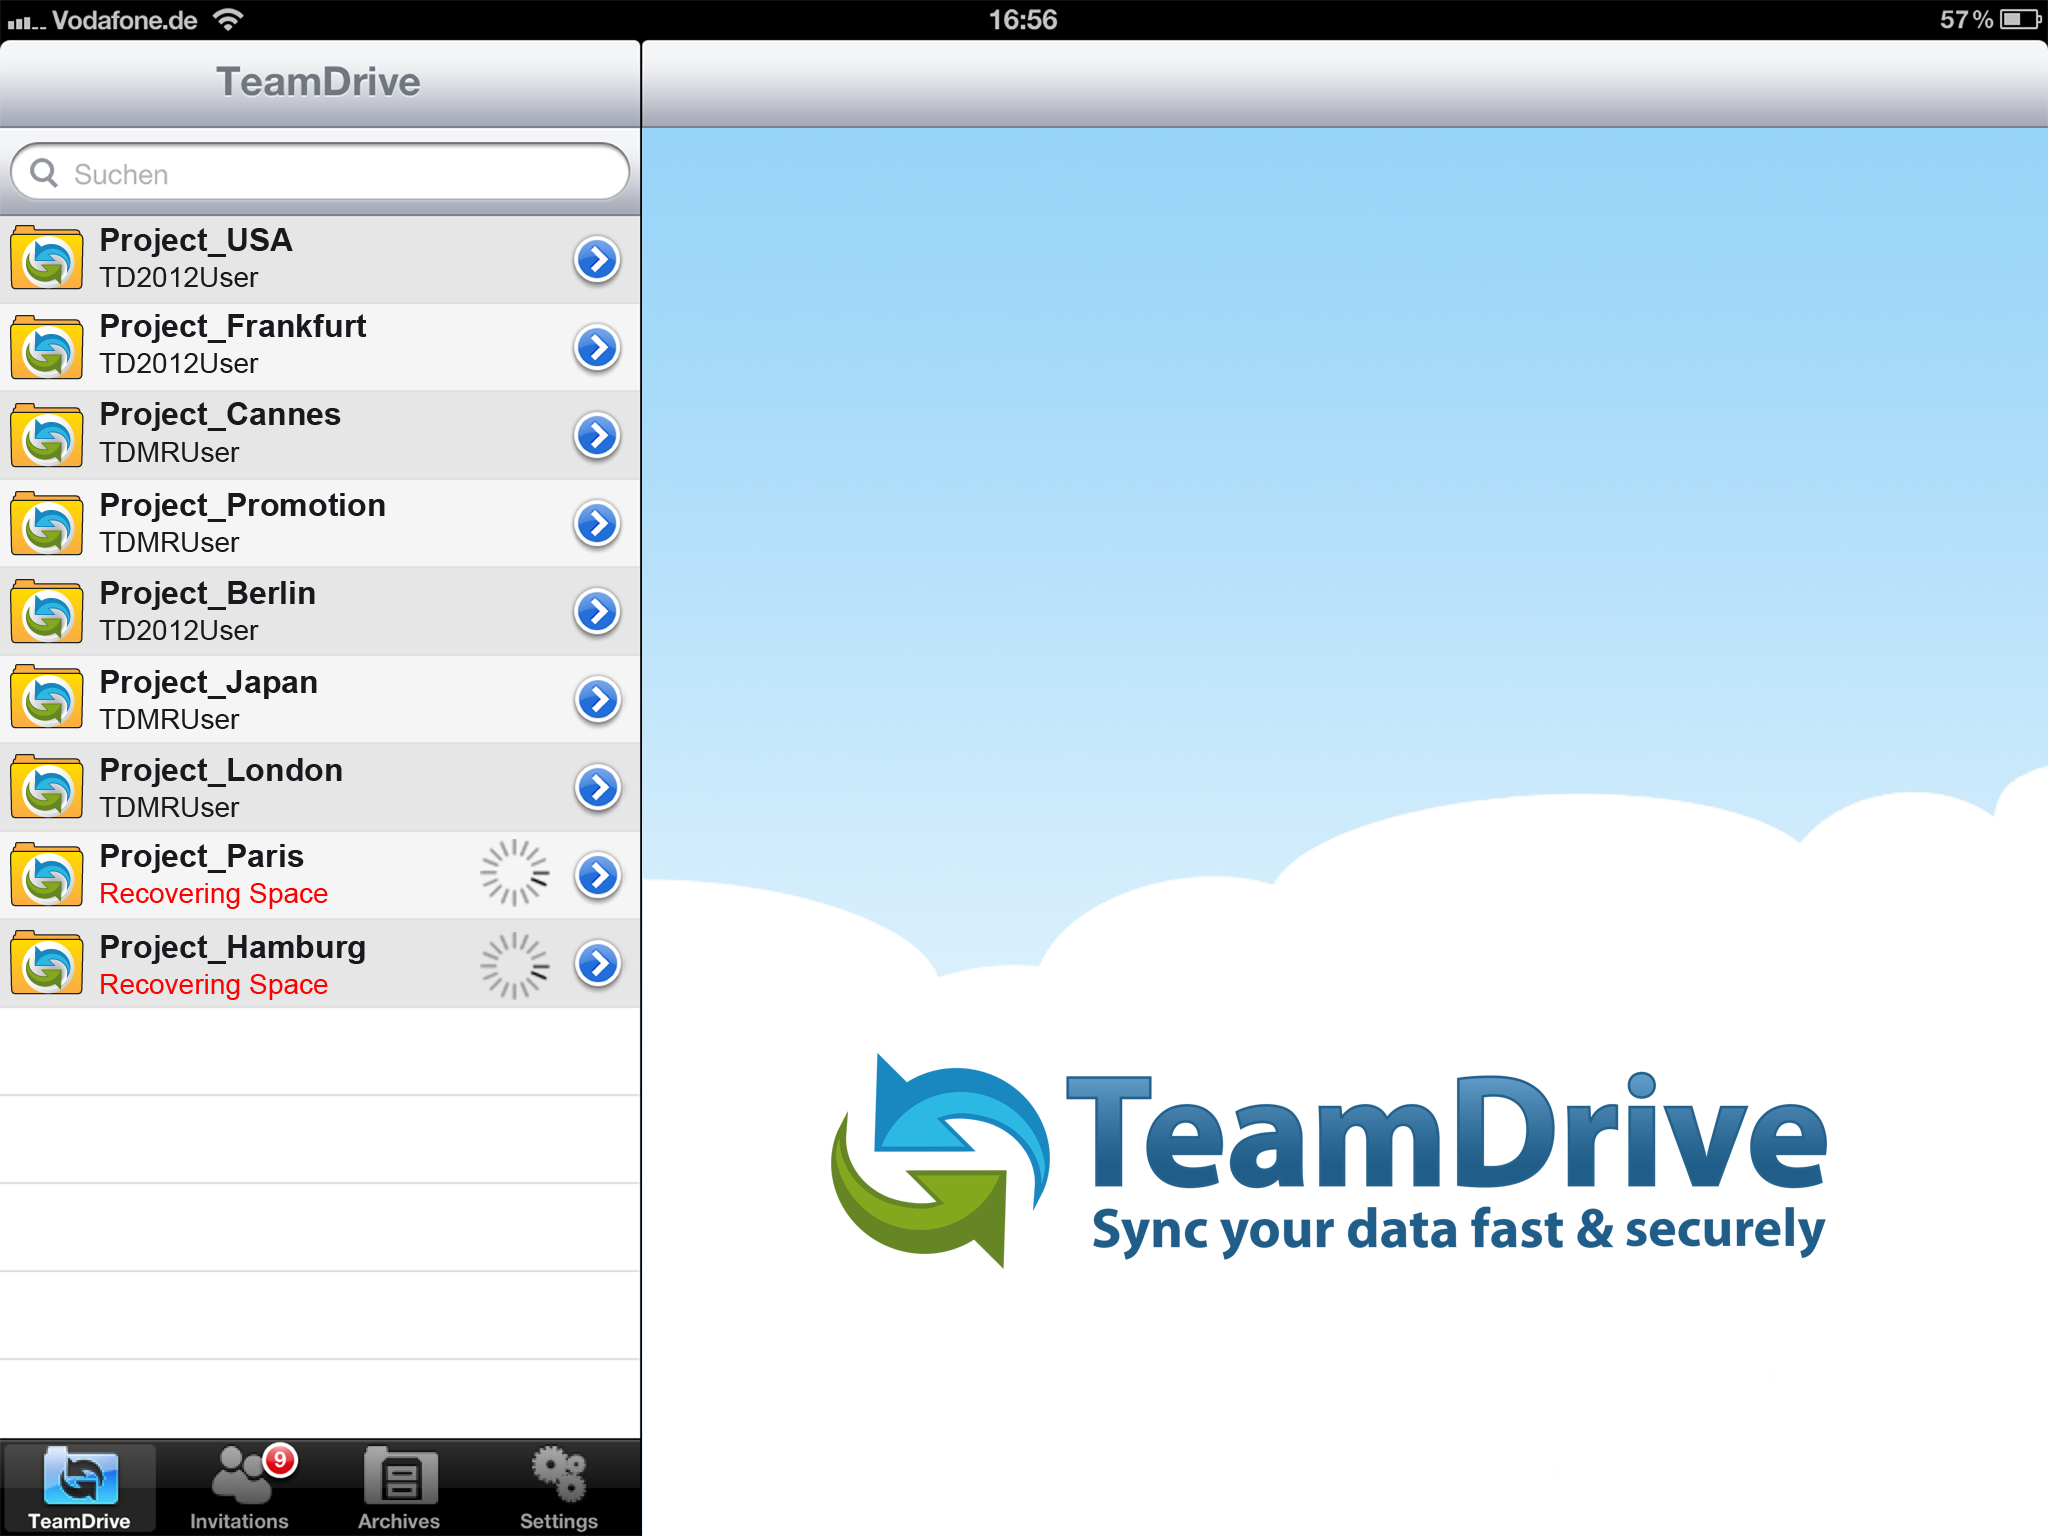
Task: Select the Project_London space name
Action: (221, 770)
